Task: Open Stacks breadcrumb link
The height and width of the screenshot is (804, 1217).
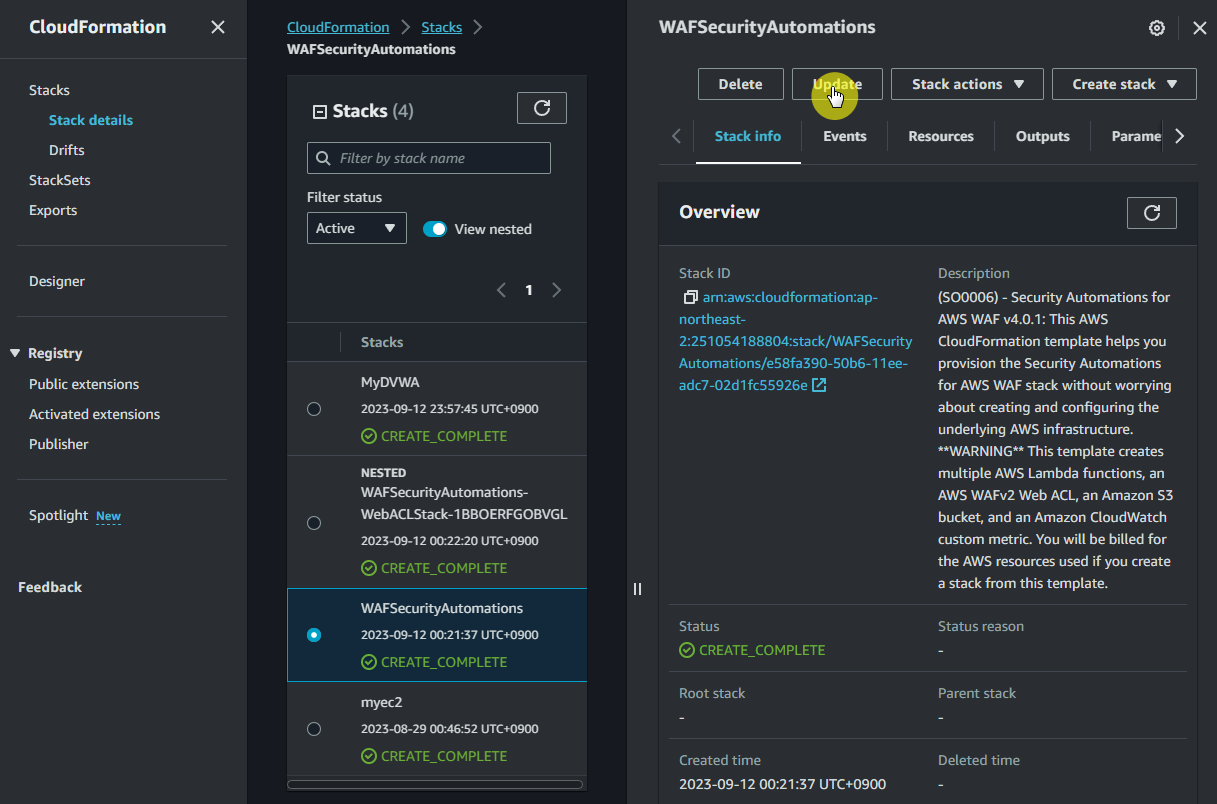Action: (x=442, y=27)
